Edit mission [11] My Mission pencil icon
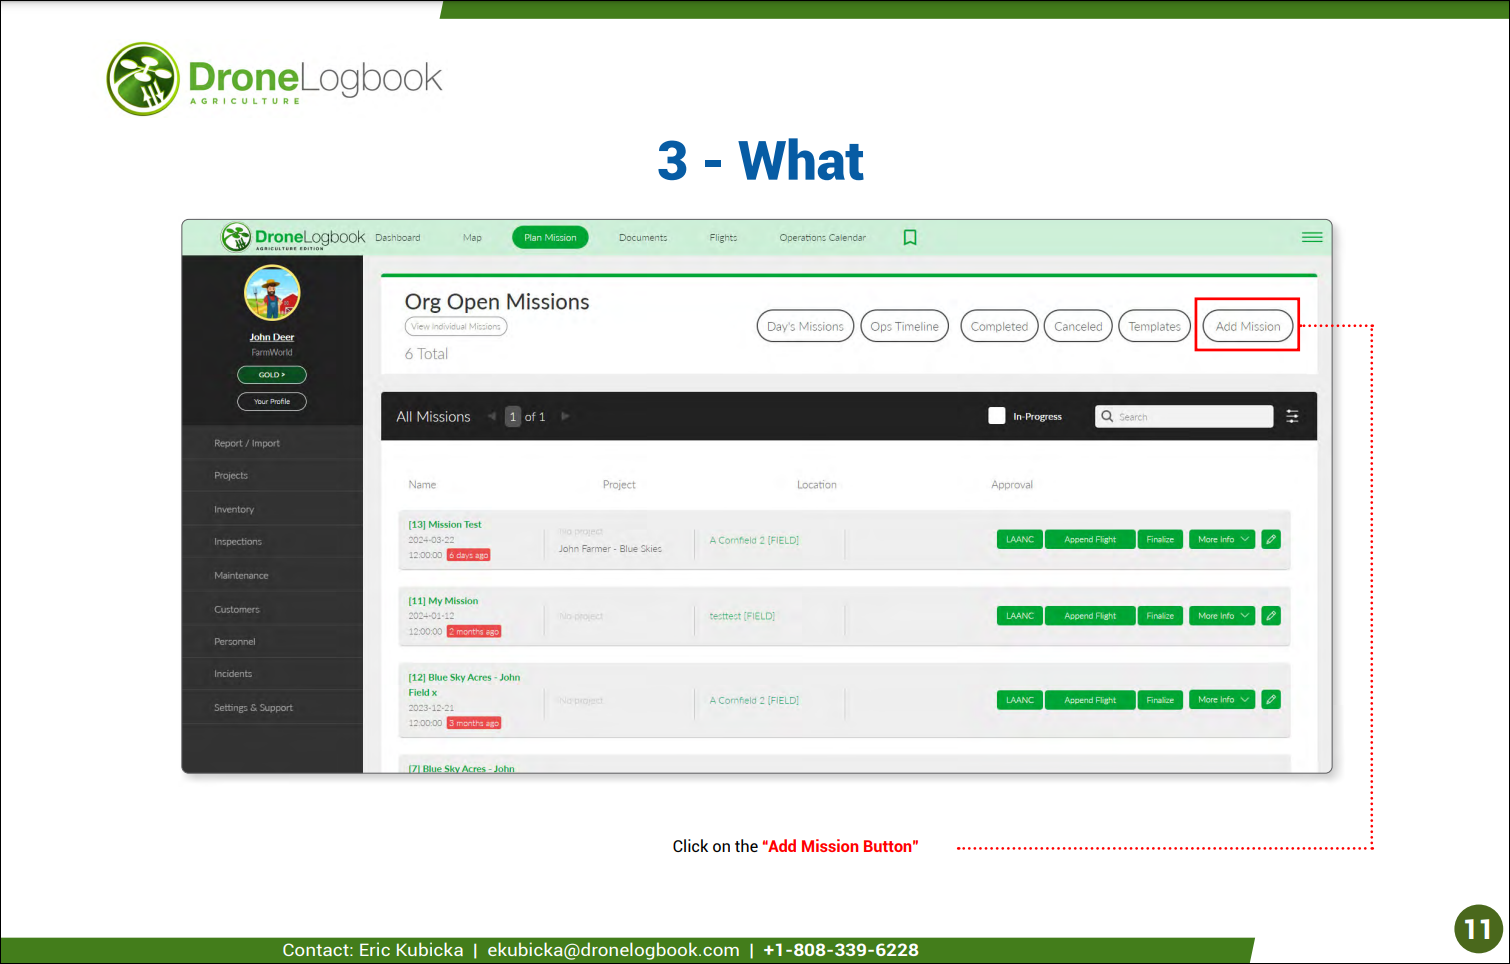The image size is (1510, 964). coord(1271,616)
